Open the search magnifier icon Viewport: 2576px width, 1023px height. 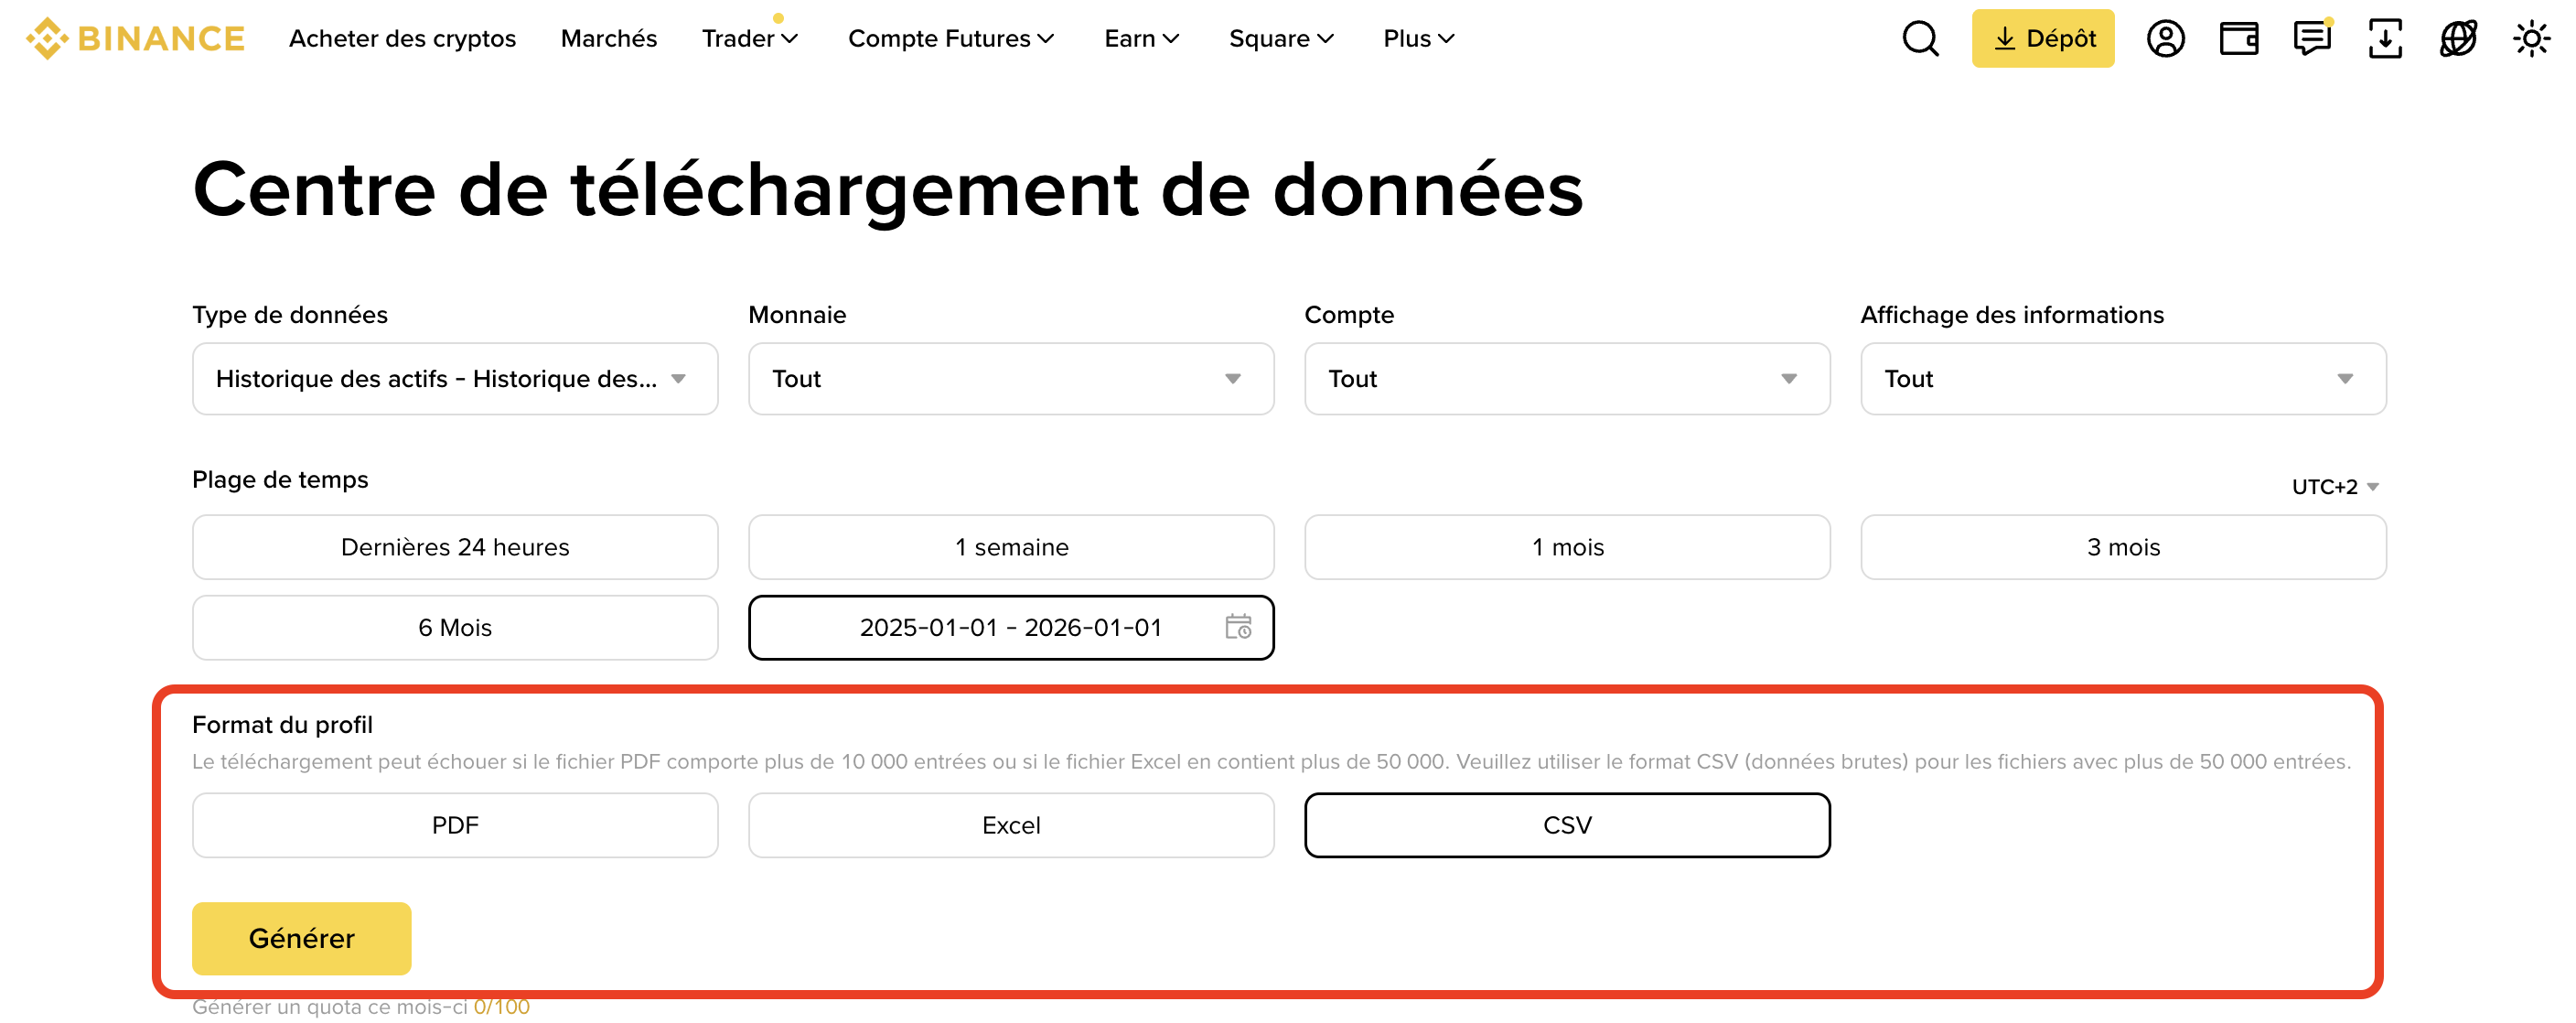tap(1919, 38)
